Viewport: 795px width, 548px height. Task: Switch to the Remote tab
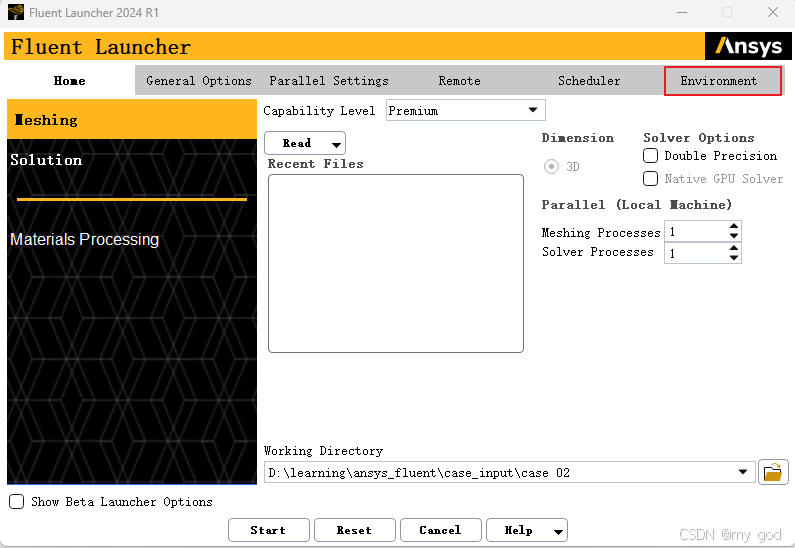(459, 81)
